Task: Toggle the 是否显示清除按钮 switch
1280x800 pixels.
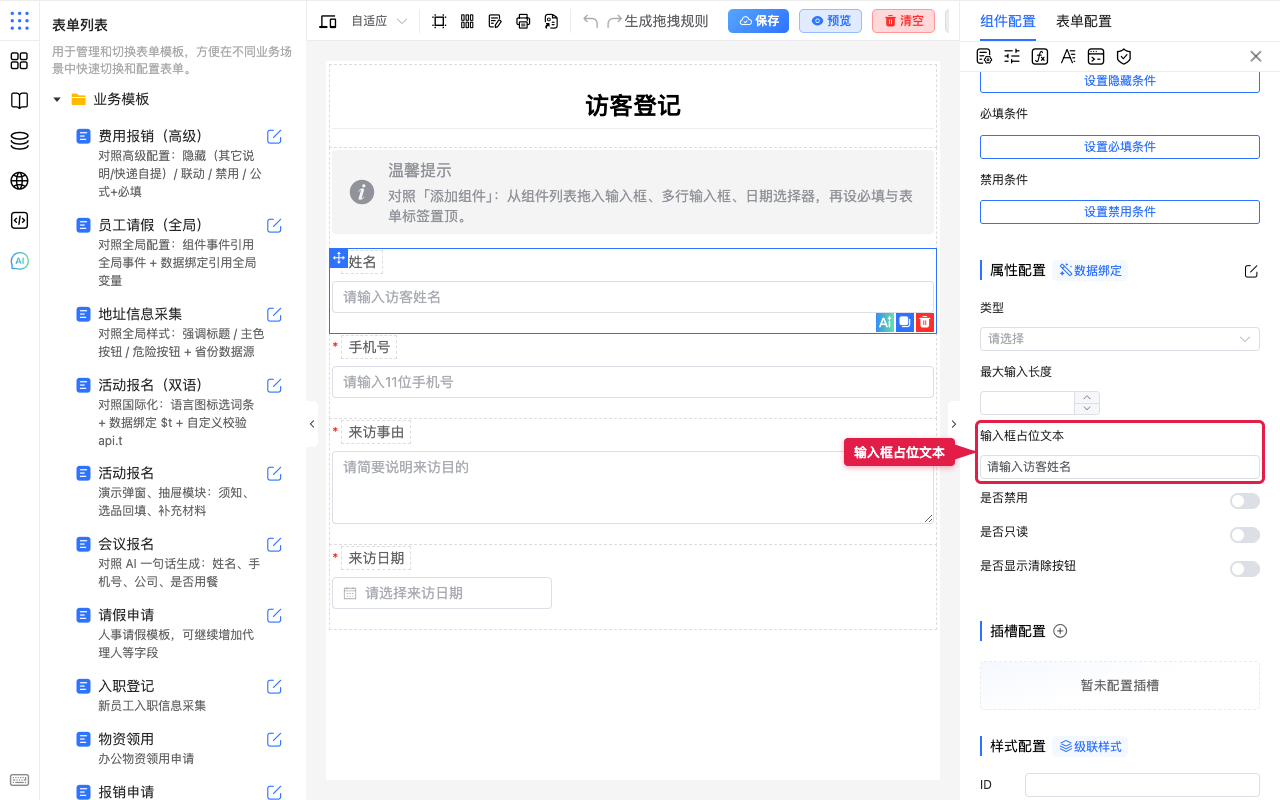Action: (x=1245, y=569)
